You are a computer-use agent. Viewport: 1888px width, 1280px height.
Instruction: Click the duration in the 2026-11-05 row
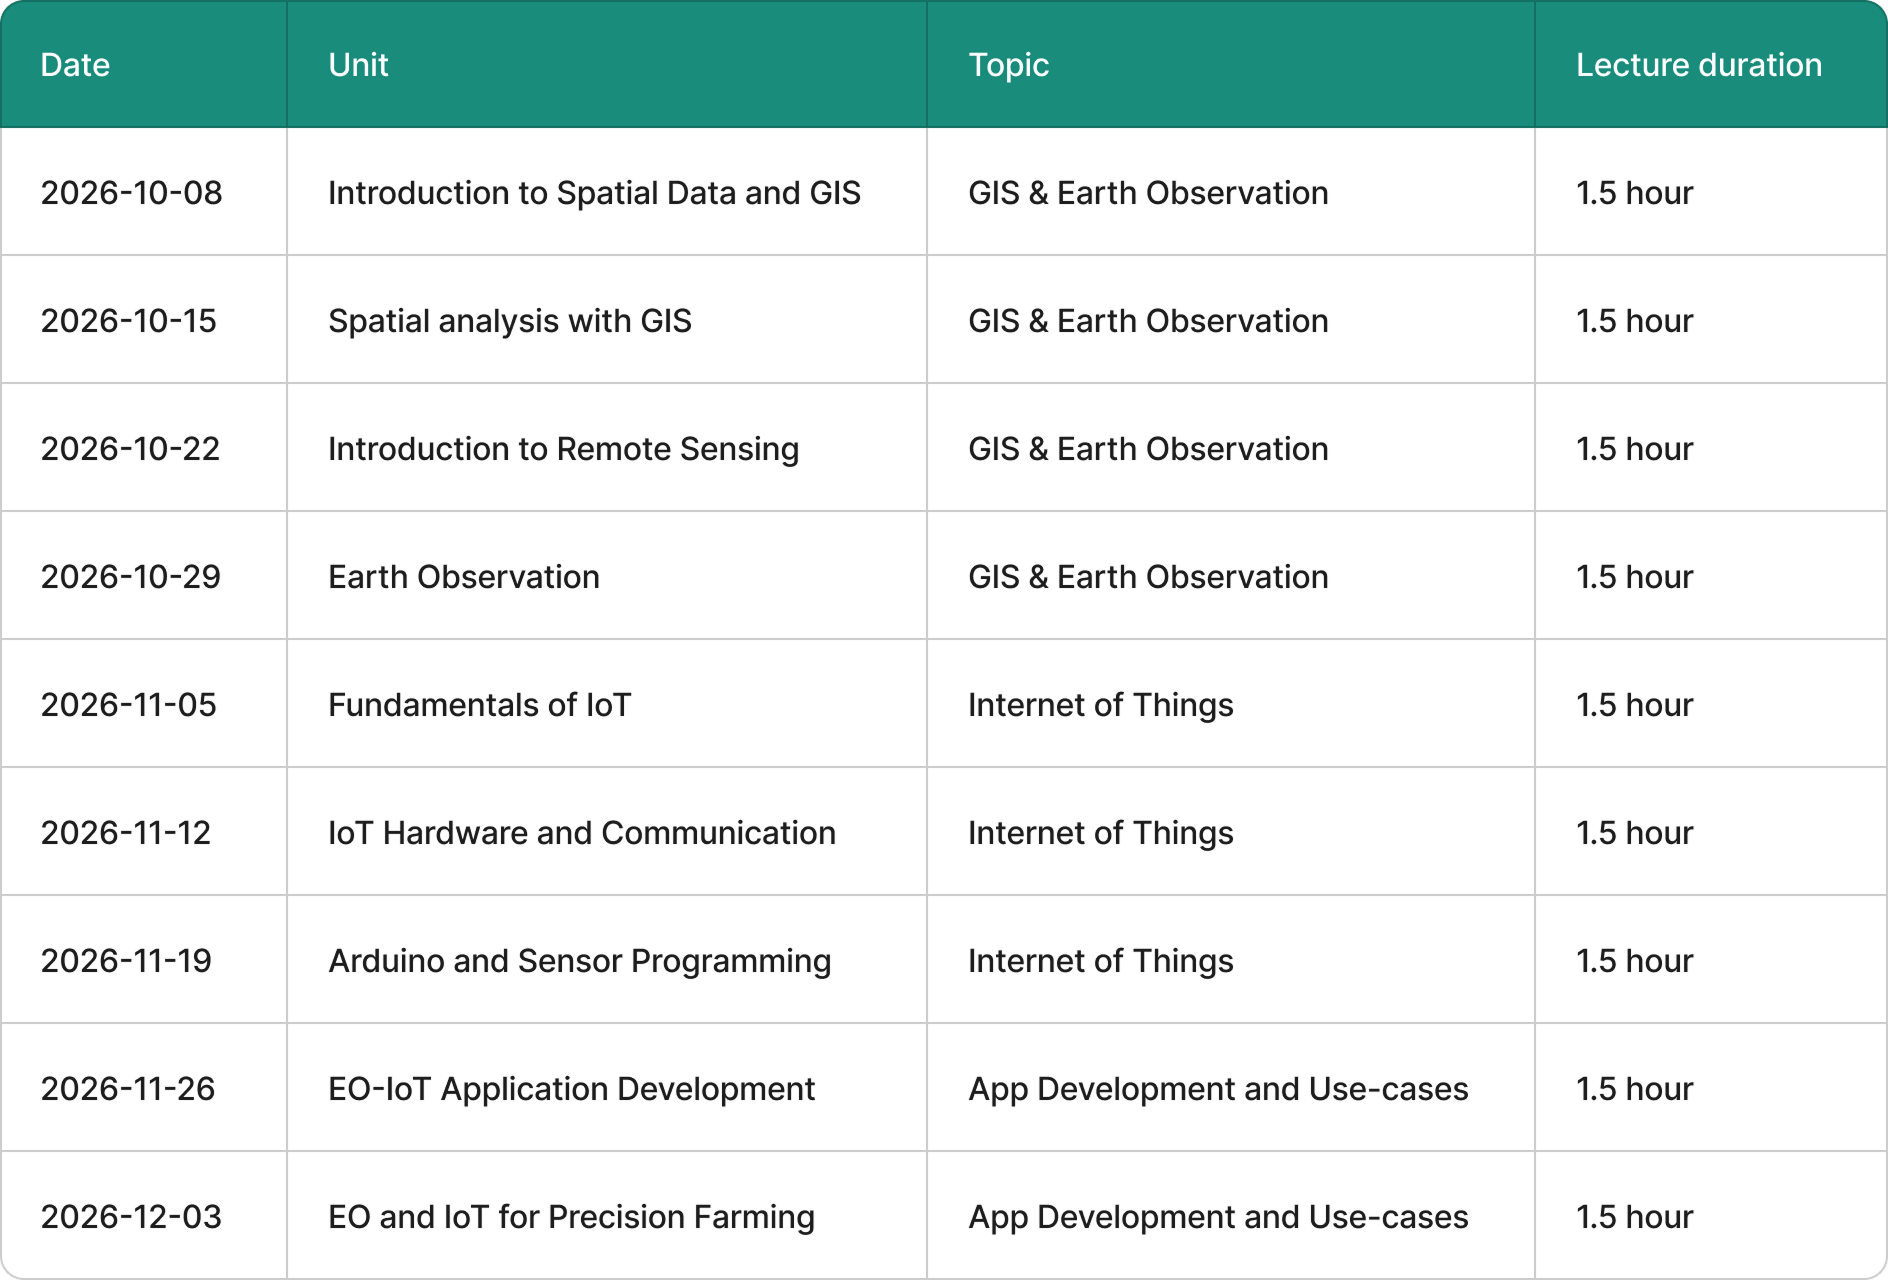click(x=1635, y=705)
